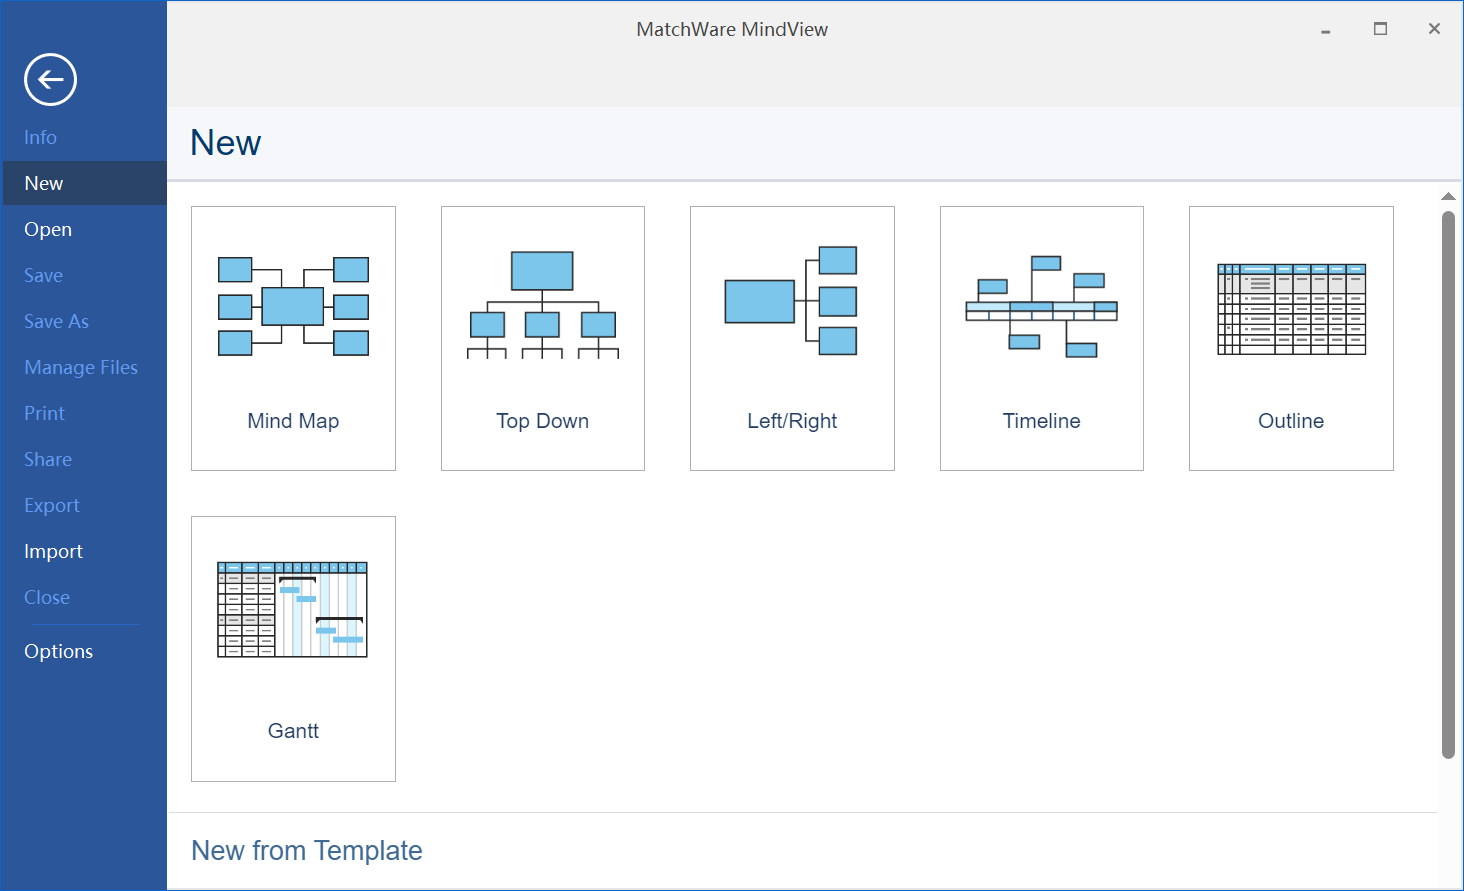Create a new Gantt chart document

point(293,649)
